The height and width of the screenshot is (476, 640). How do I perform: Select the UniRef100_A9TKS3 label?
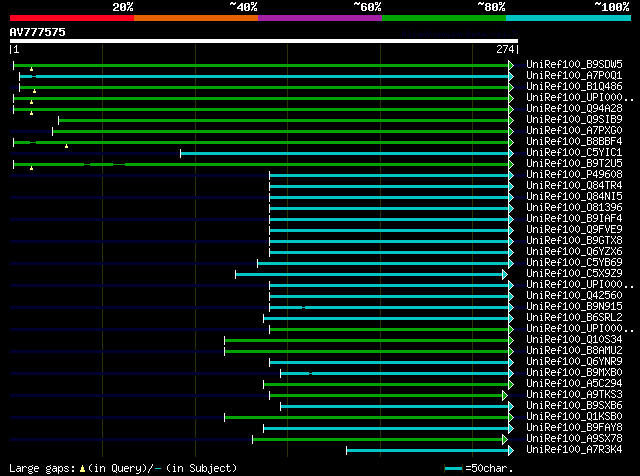(x=574, y=395)
